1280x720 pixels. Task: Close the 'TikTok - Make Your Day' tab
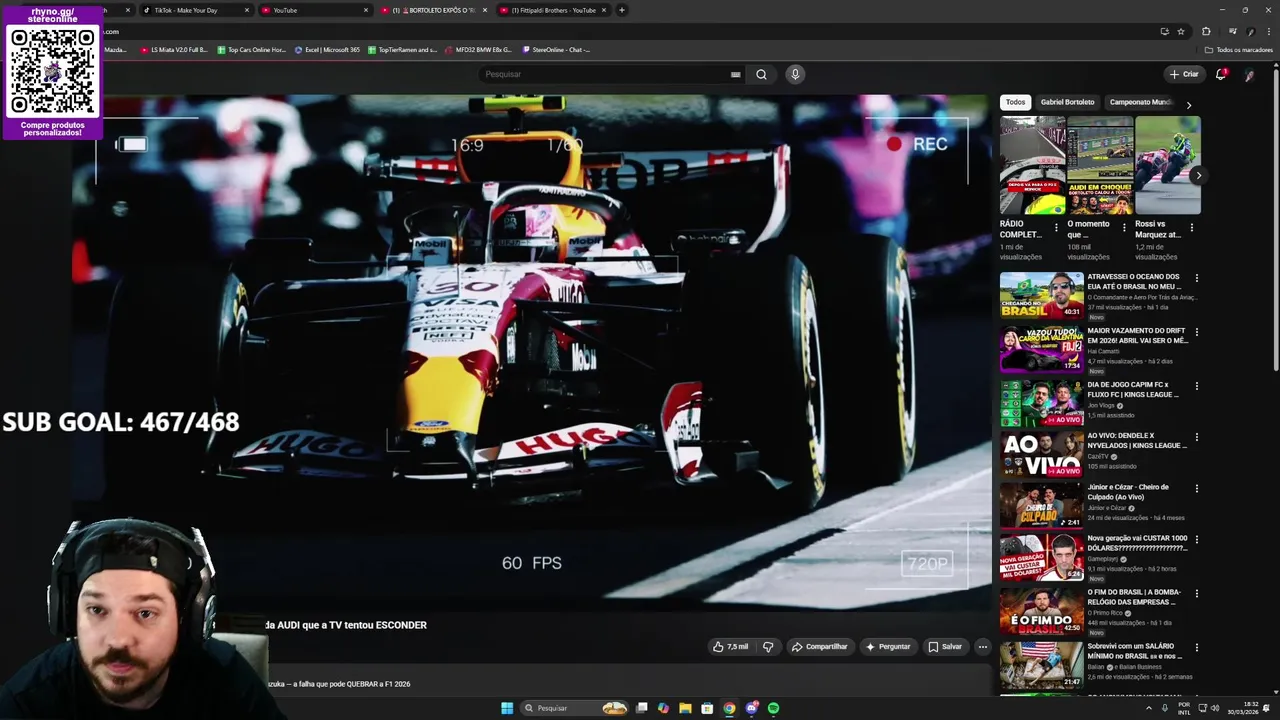point(247,10)
